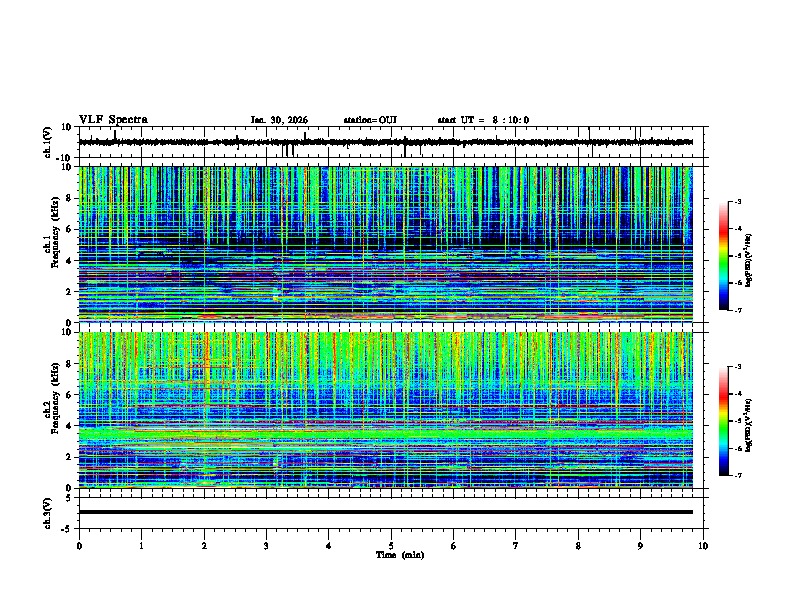Click the "-7" label below the ch.2 colorbar
The image size is (792, 612).
[x=738, y=475]
